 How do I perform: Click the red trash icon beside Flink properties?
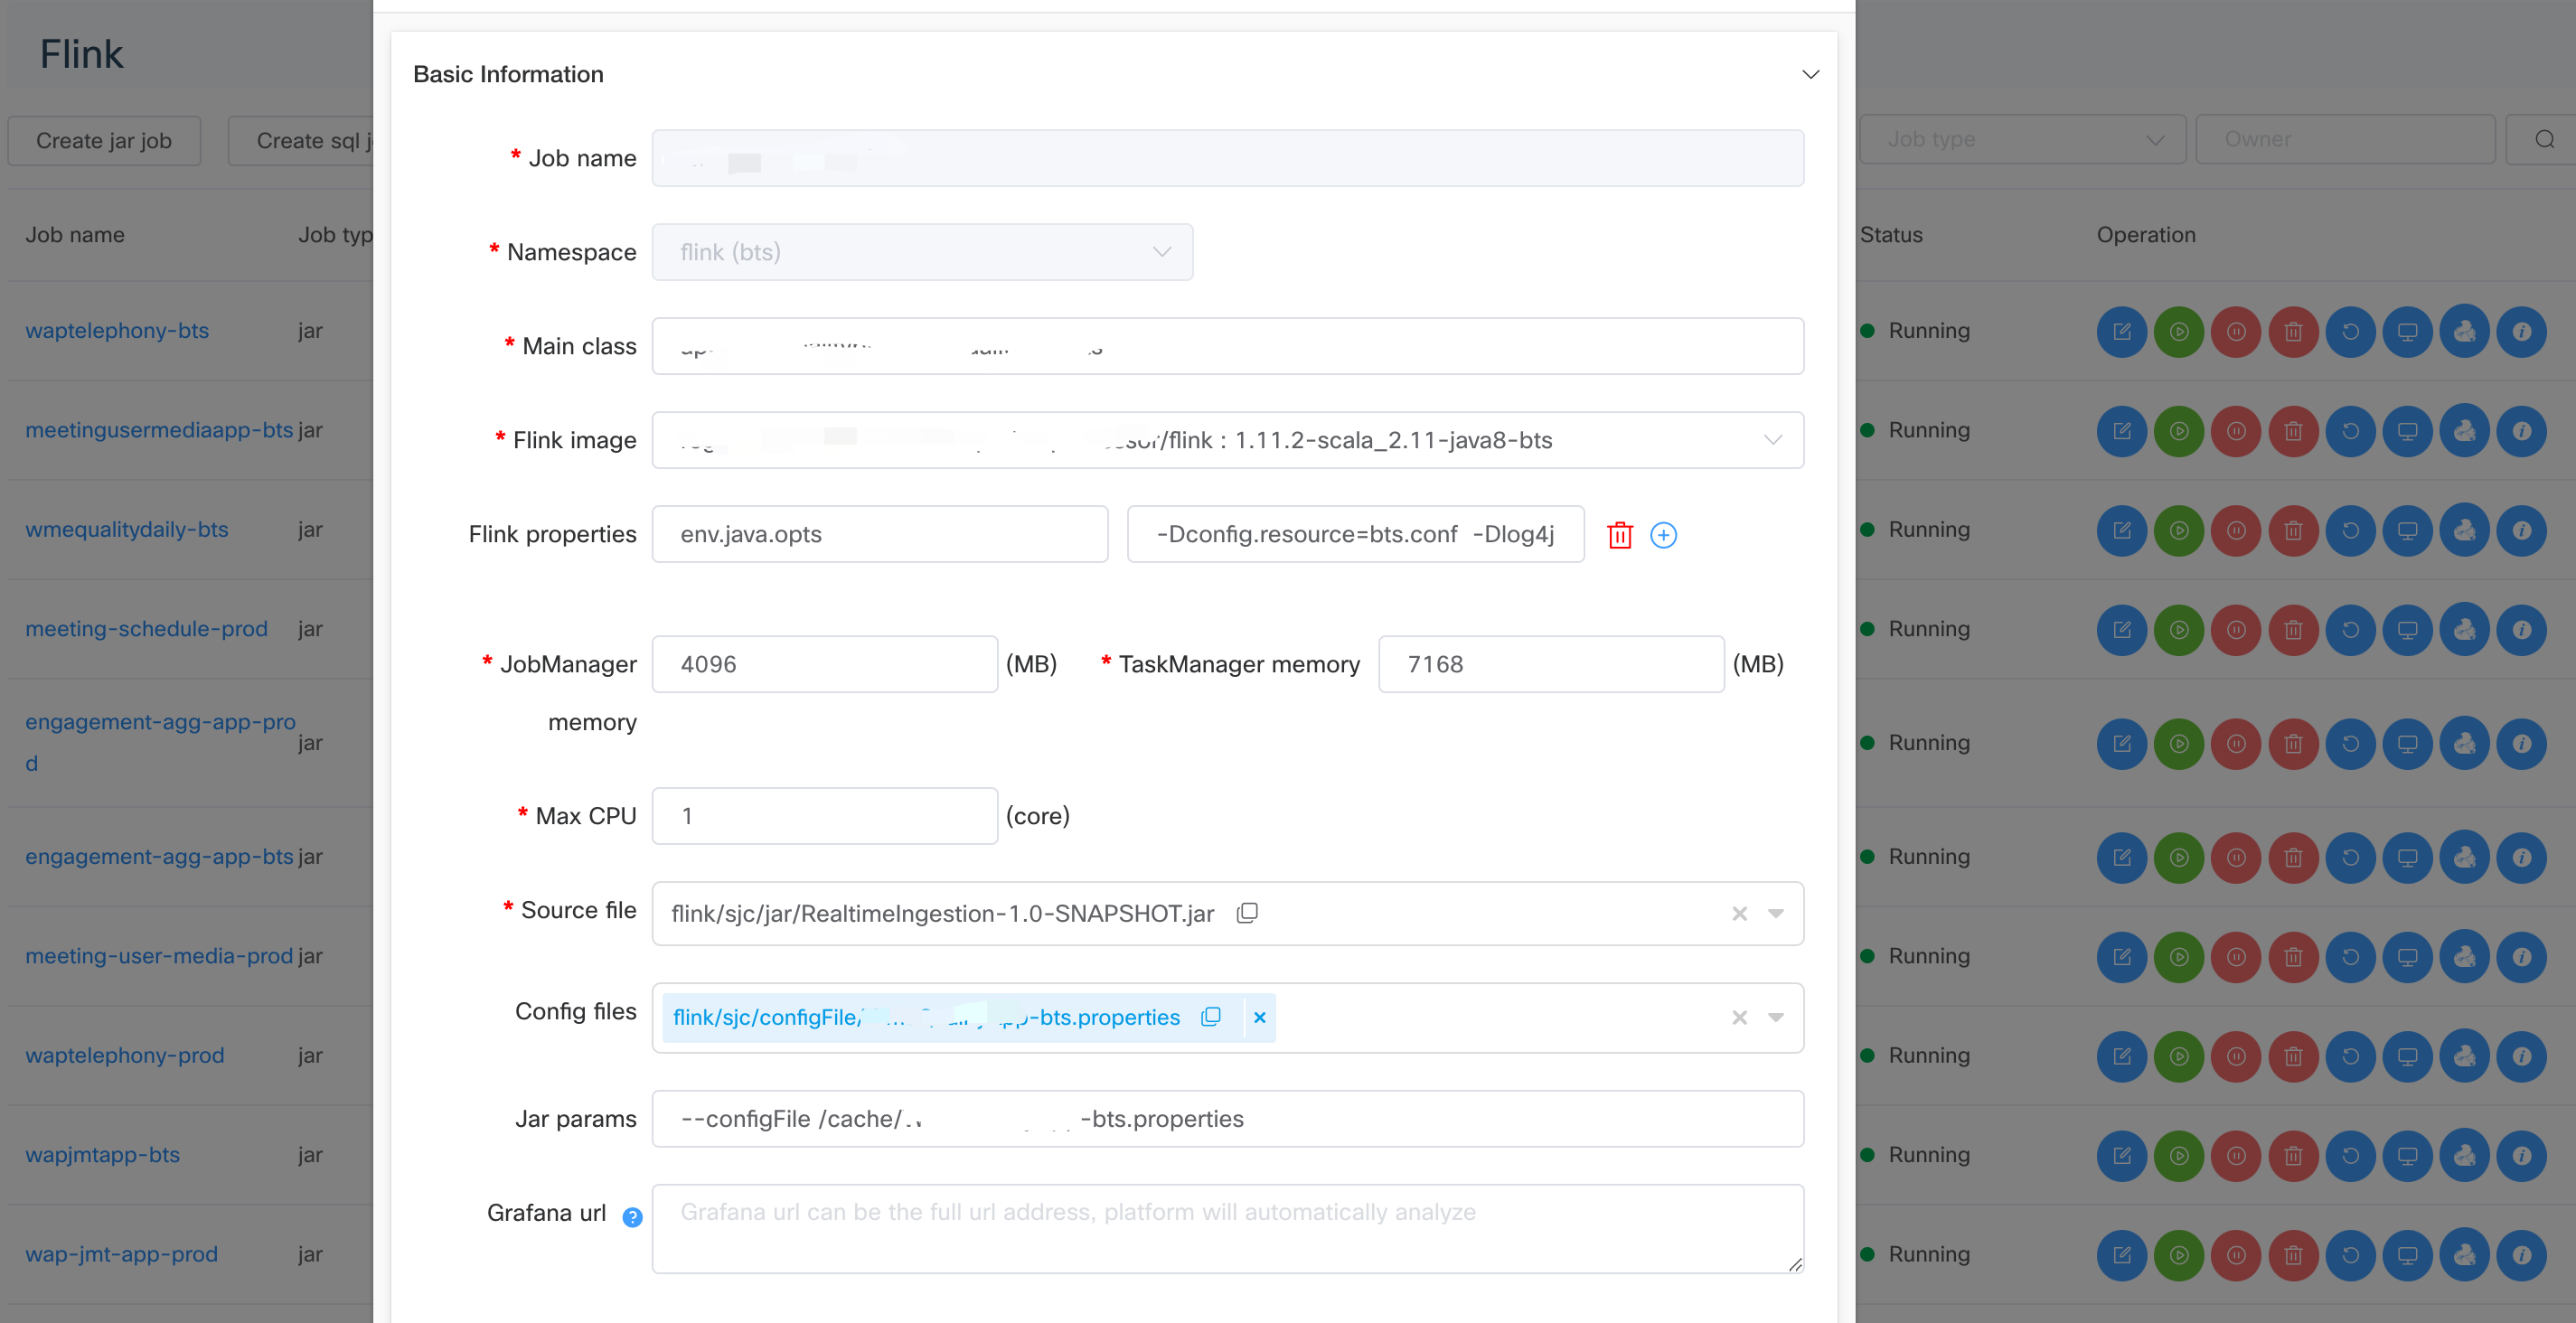(x=1619, y=535)
